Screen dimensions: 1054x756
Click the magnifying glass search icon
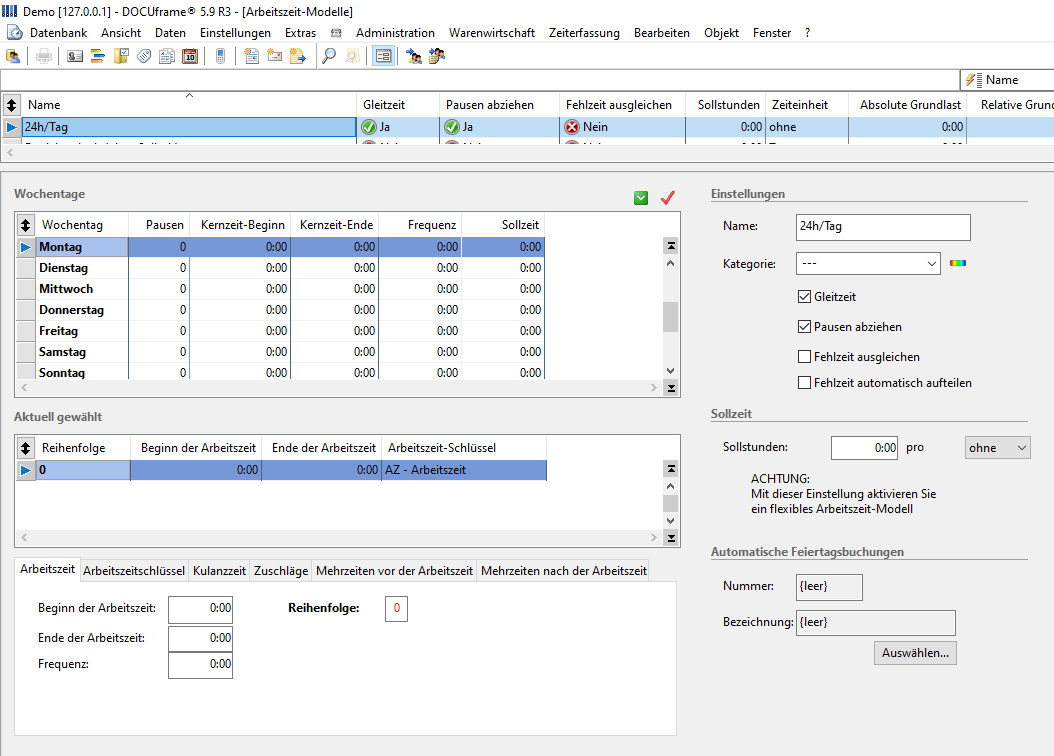tap(329, 56)
